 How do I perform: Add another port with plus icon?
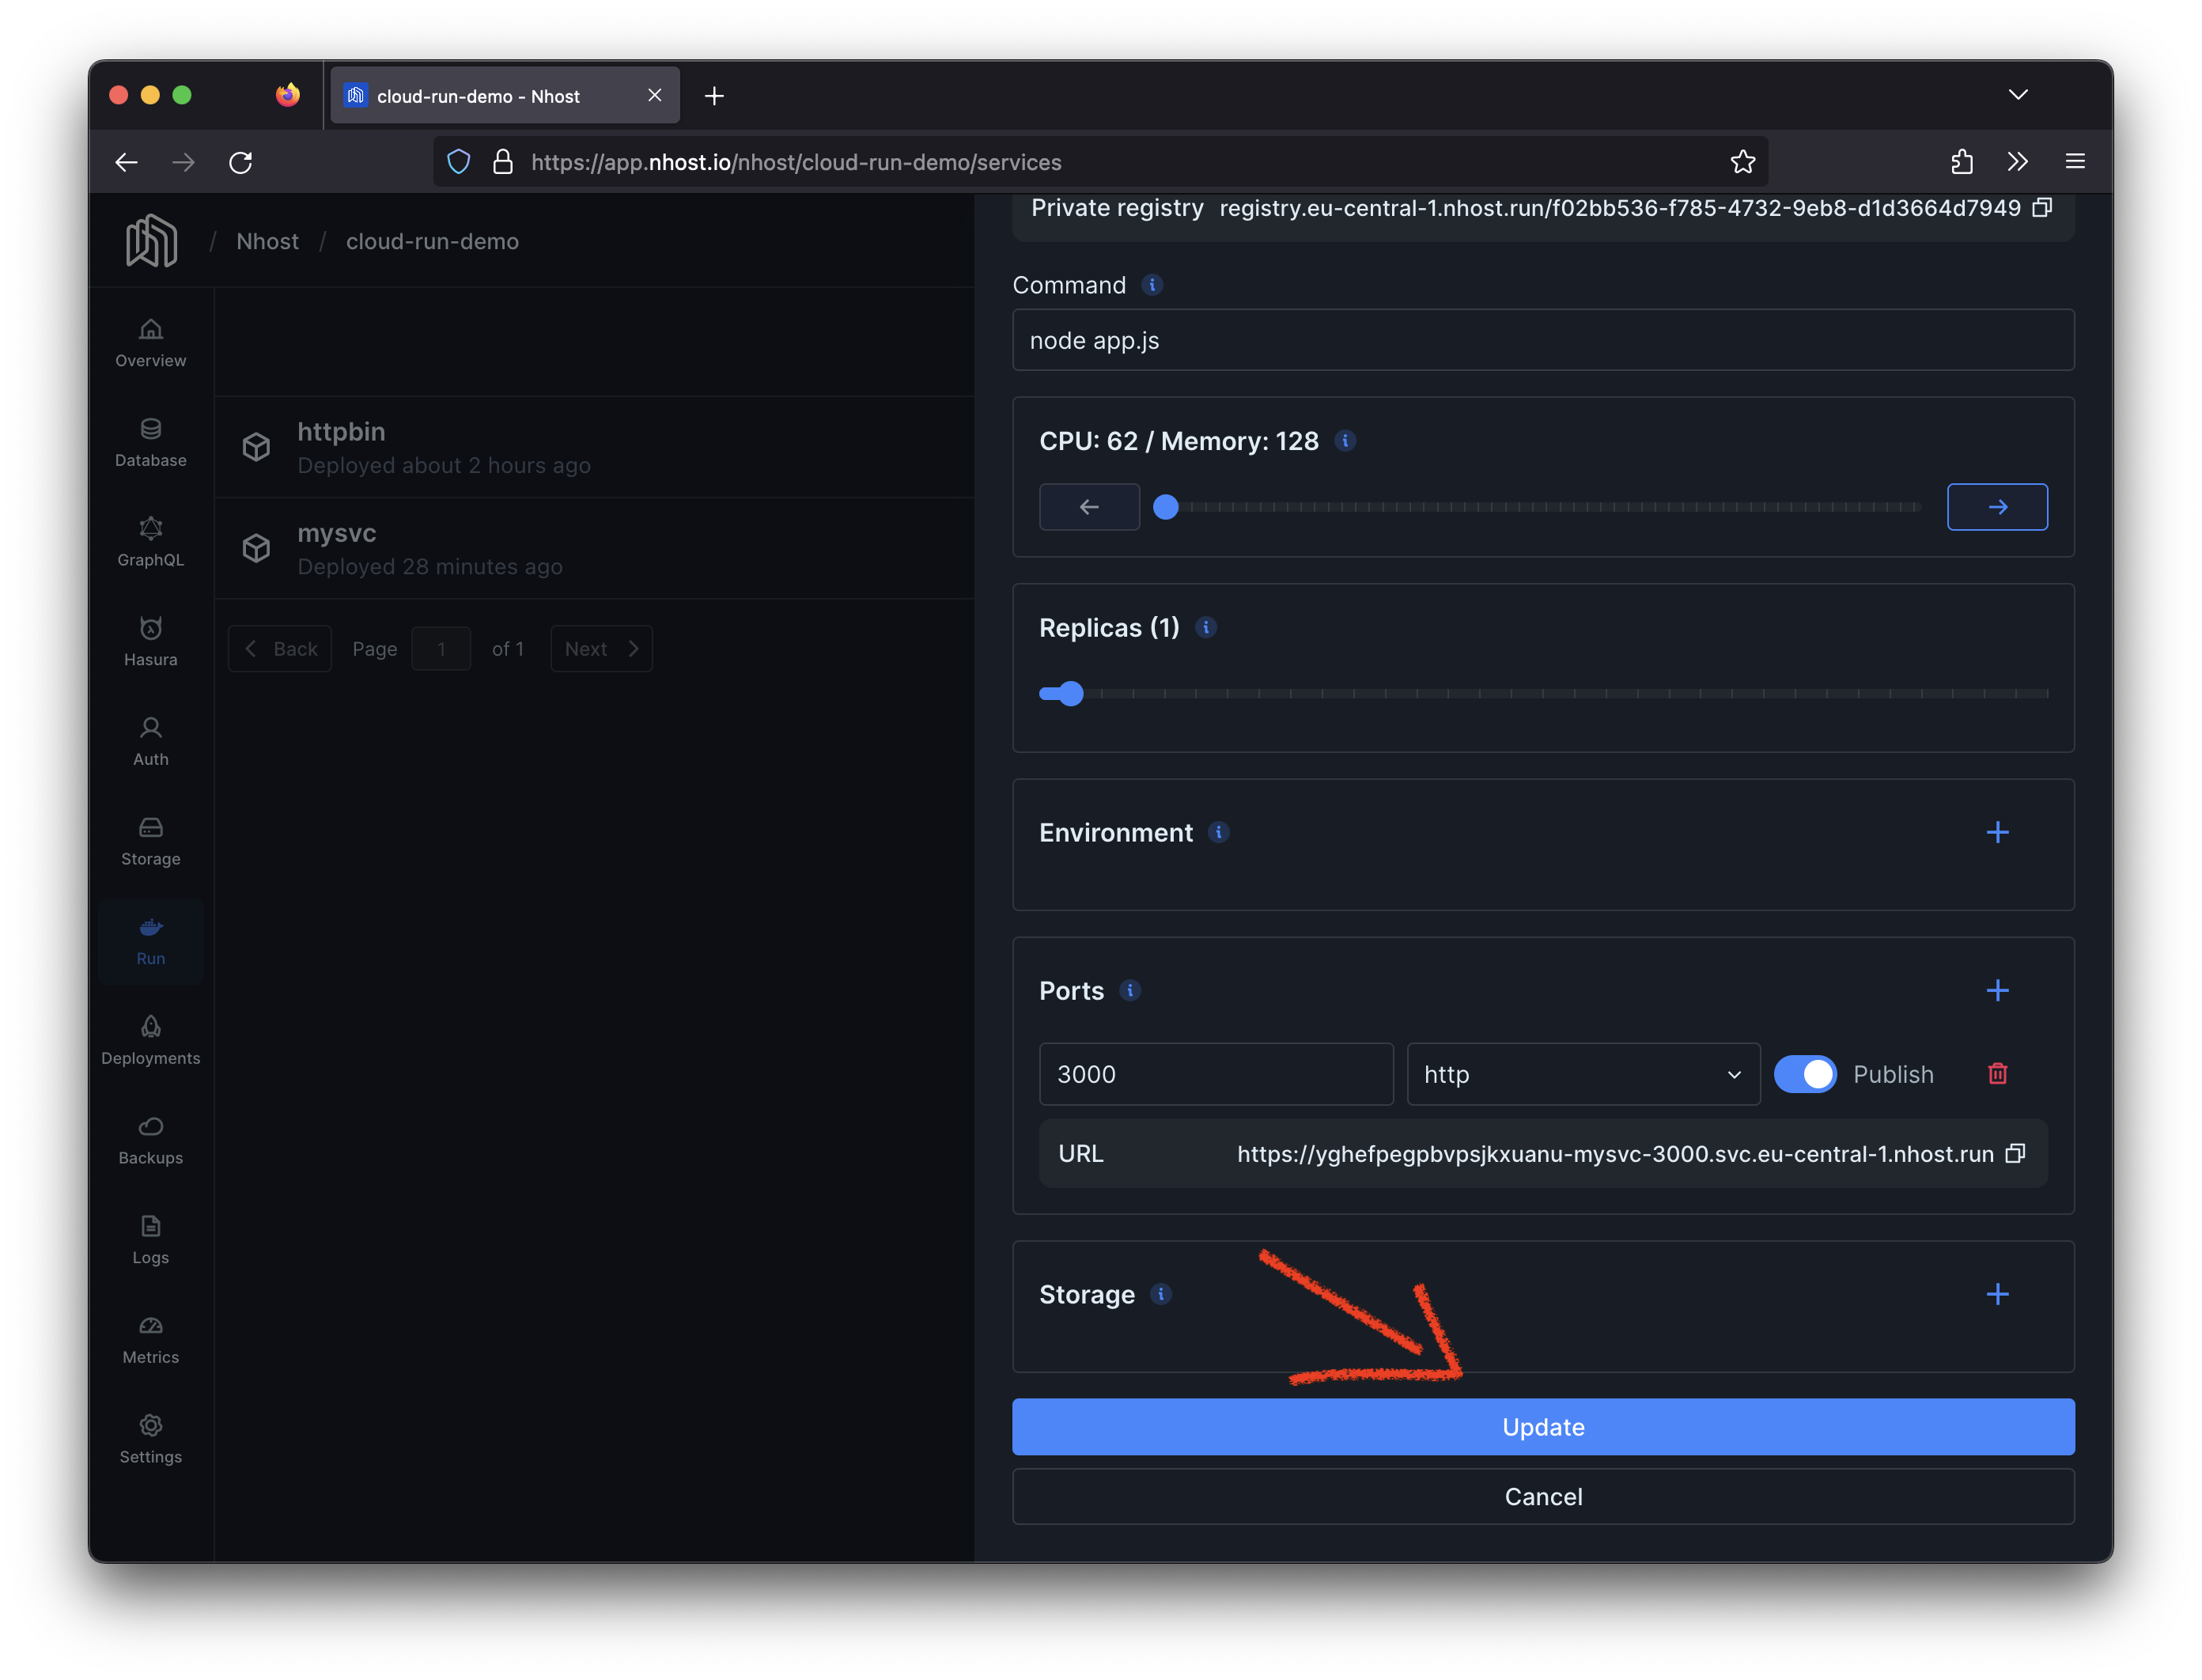(1997, 990)
